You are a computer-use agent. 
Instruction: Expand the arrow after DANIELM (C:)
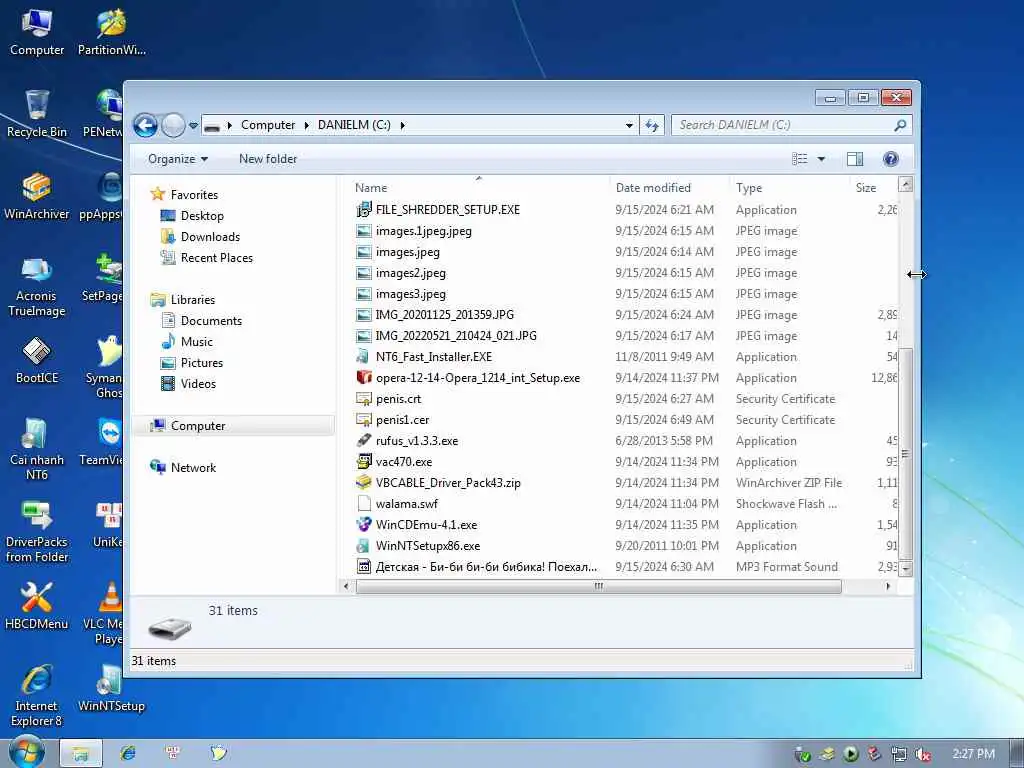tap(402, 125)
